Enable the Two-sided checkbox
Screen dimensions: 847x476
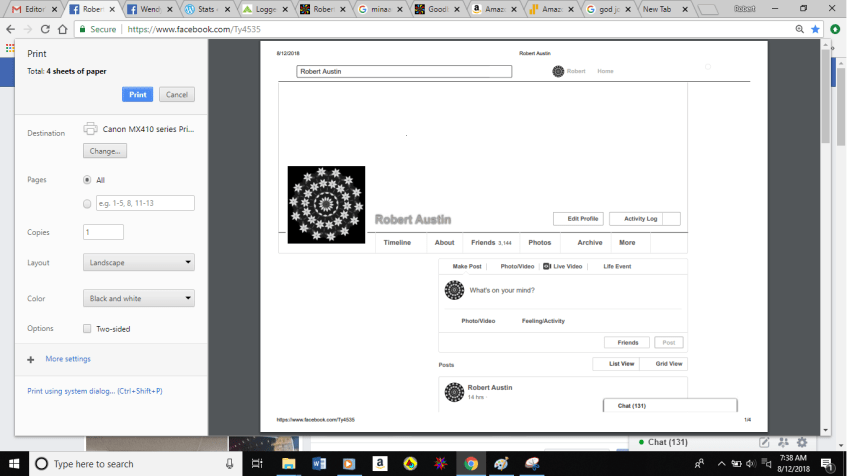tap(87, 328)
